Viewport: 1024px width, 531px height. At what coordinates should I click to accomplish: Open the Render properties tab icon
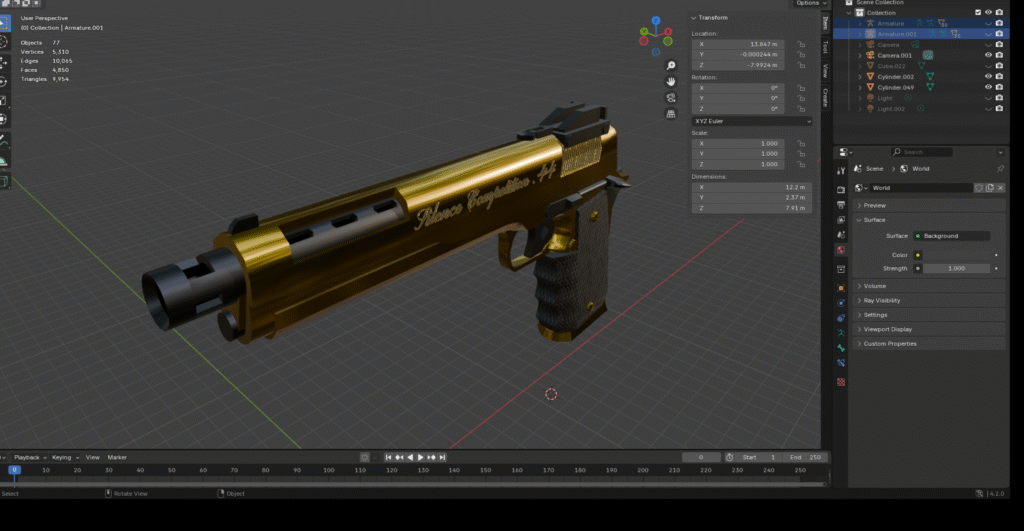pyautogui.click(x=841, y=190)
